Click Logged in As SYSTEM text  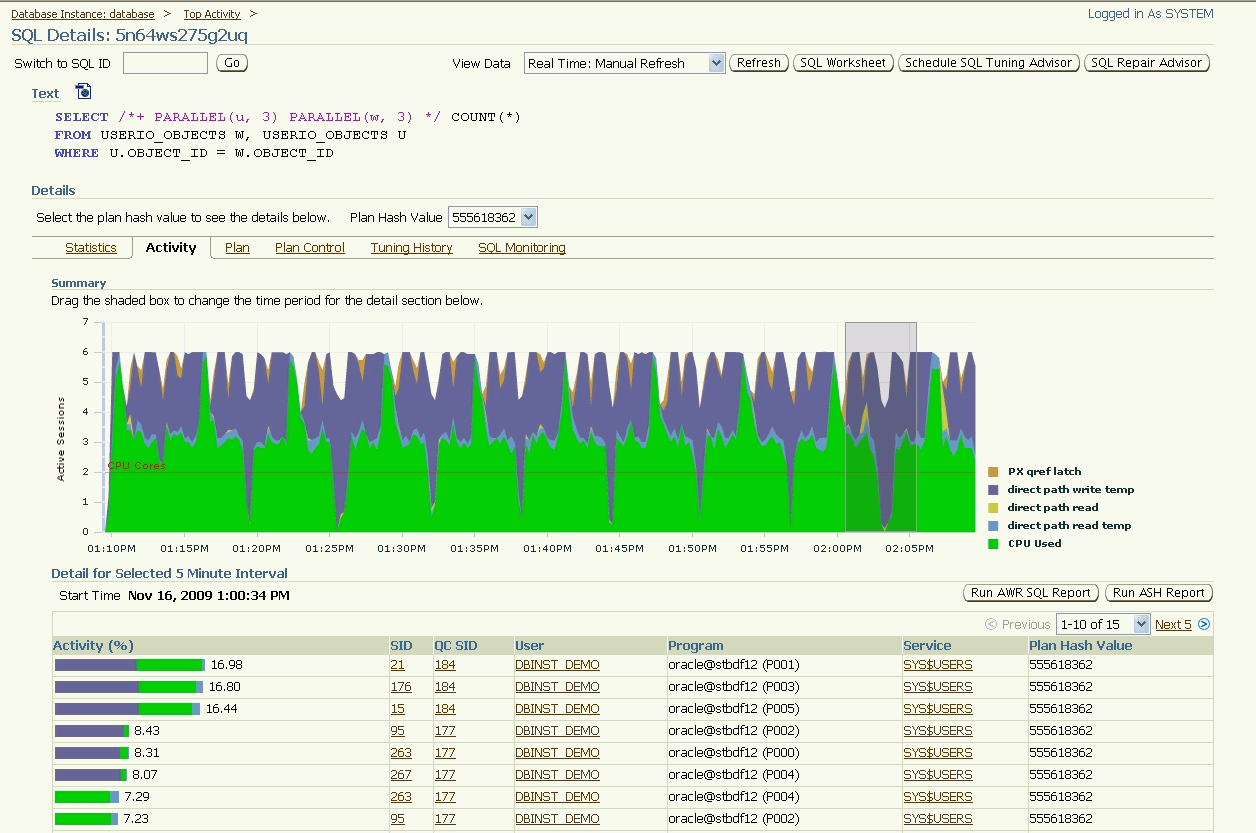click(1150, 14)
